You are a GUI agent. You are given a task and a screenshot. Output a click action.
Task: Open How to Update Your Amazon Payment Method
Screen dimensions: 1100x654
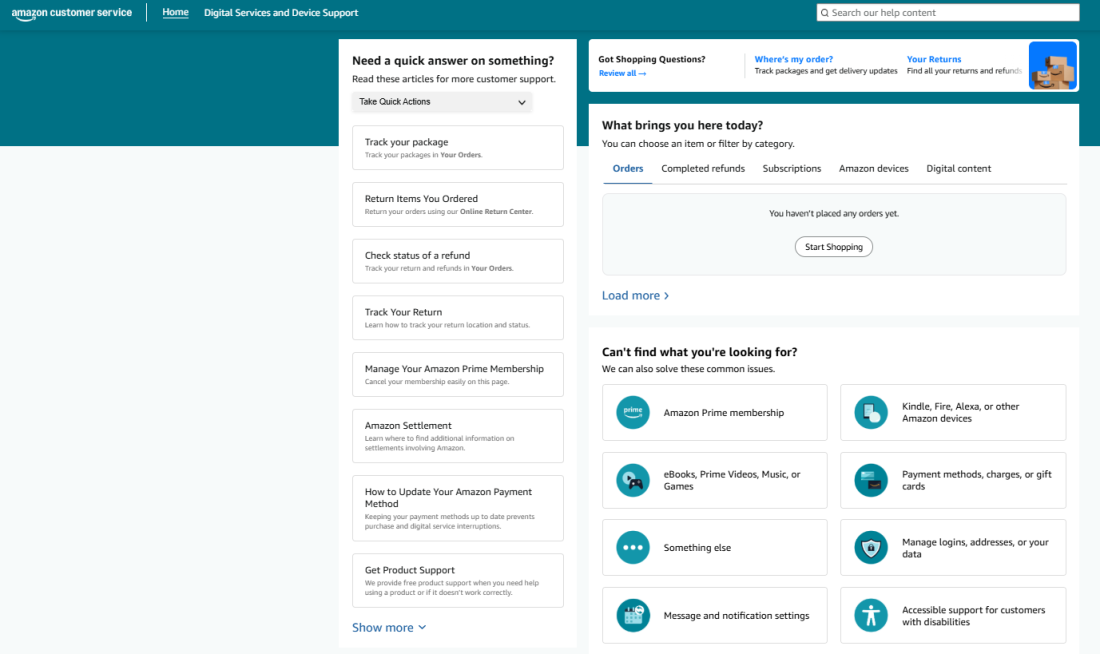[x=457, y=508]
